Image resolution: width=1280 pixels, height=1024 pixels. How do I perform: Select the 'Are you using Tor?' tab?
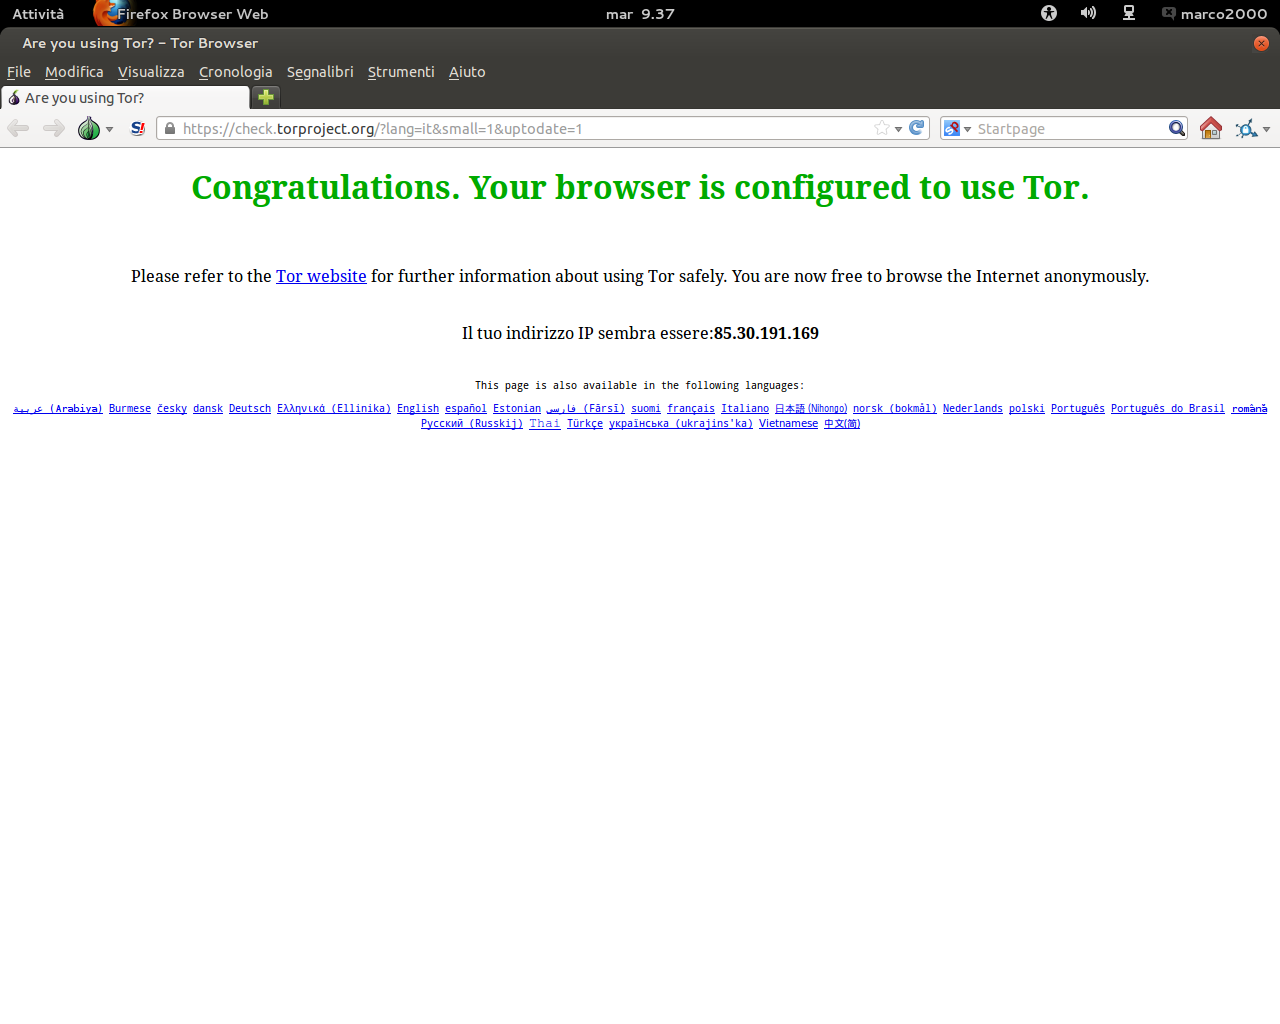click(125, 98)
